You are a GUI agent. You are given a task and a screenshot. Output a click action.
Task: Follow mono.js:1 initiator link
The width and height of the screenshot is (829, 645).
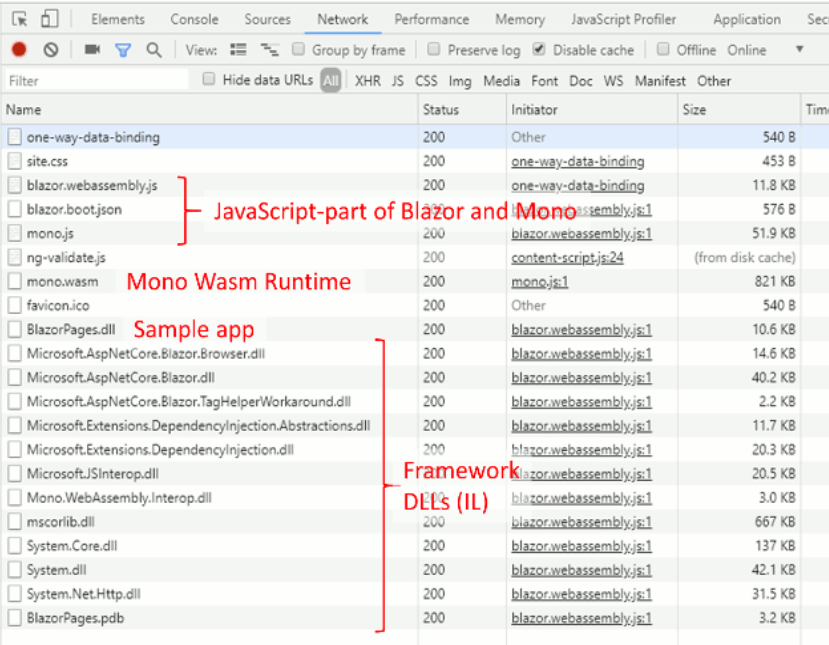coord(539,282)
